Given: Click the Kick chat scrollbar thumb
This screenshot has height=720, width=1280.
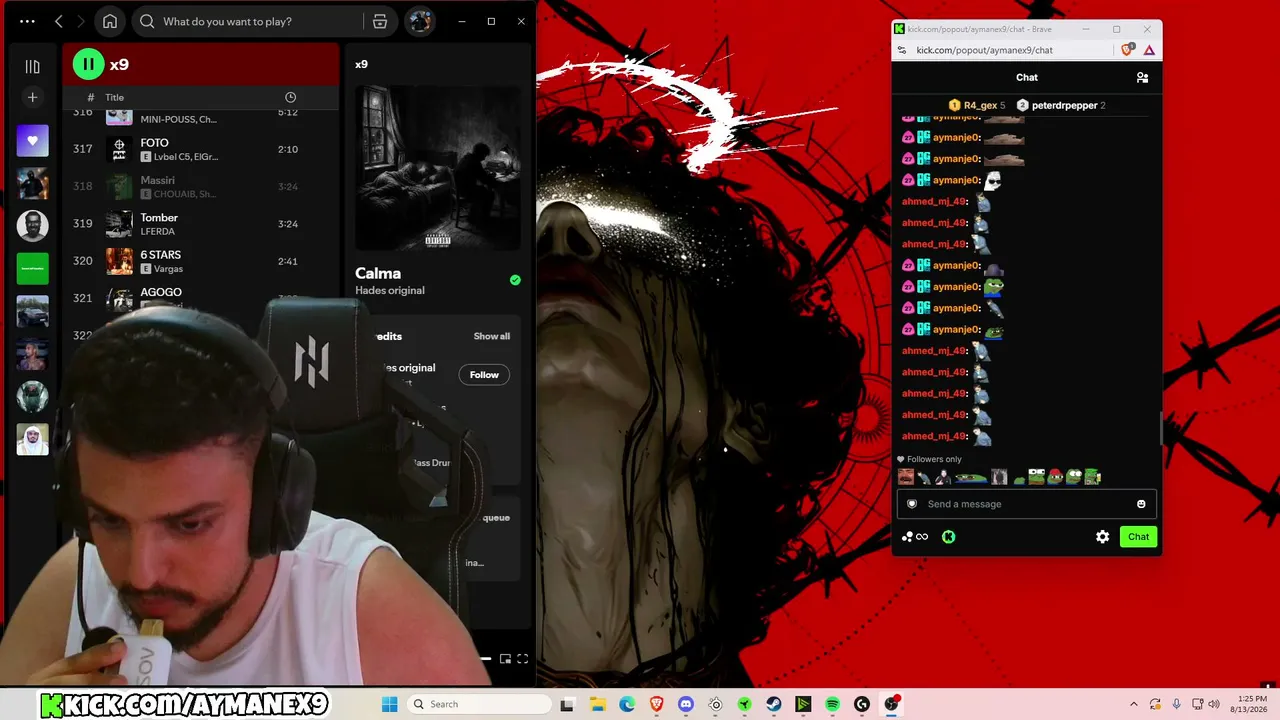Looking at the screenshot, I should click(1160, 428).
